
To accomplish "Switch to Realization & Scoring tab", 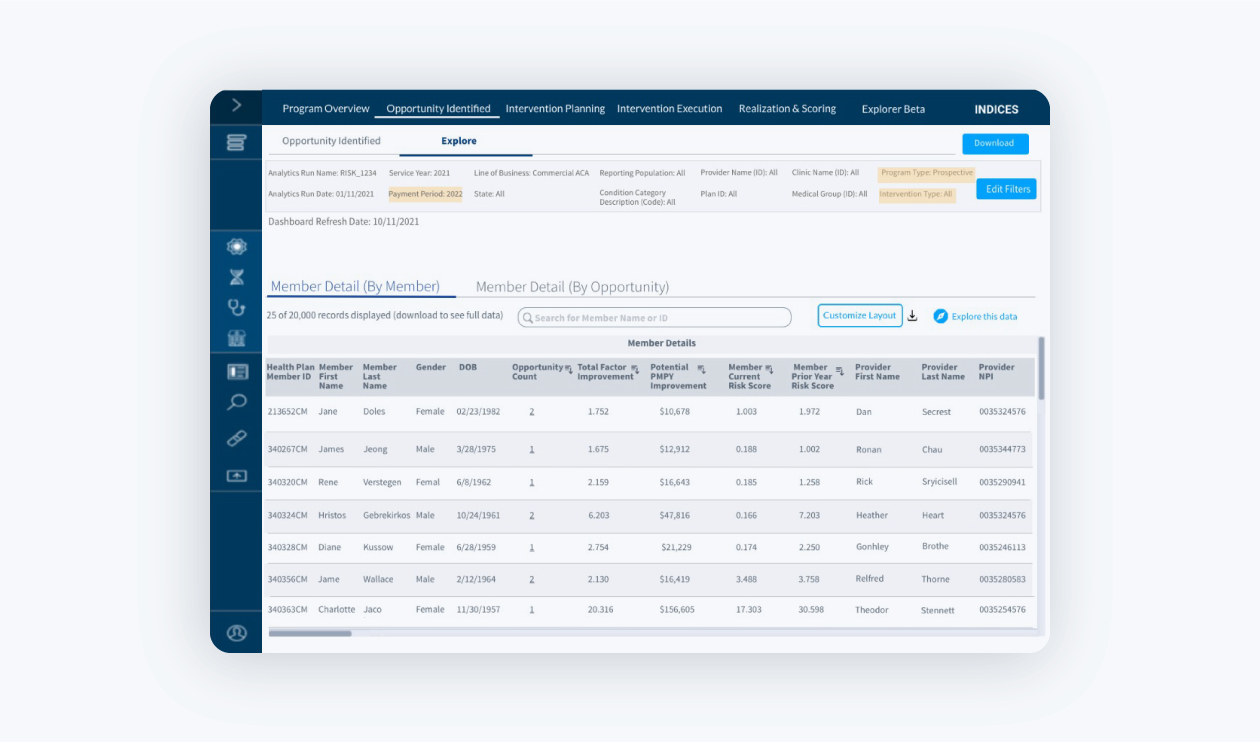I will pos(787,109).
